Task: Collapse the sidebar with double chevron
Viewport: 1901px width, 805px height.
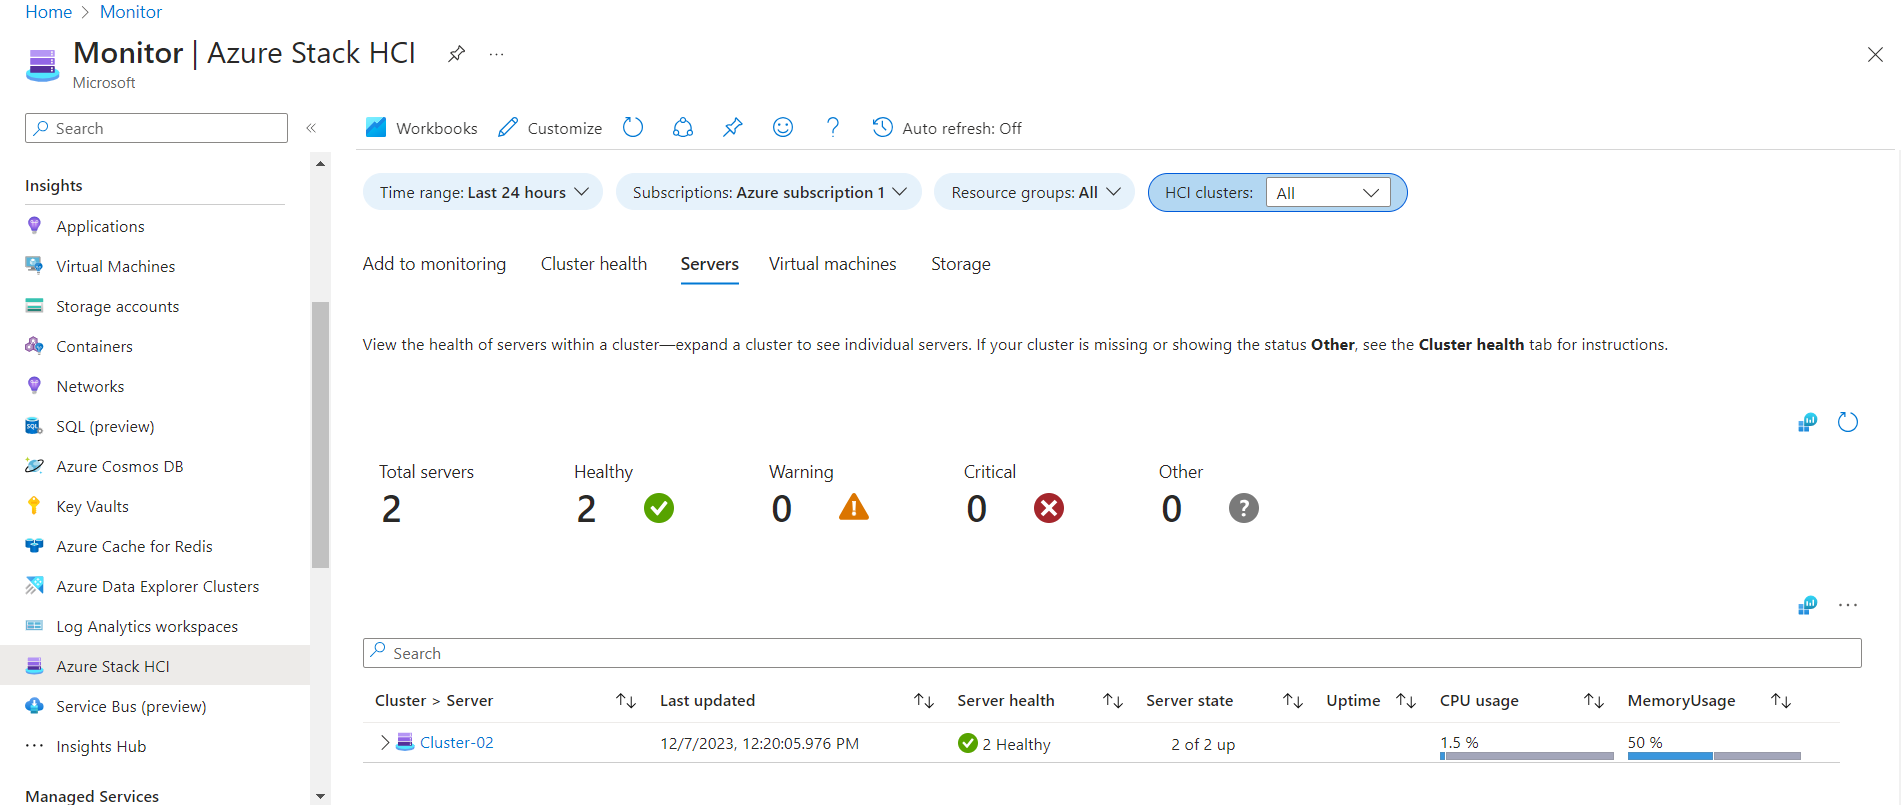Action: point(311,128)
